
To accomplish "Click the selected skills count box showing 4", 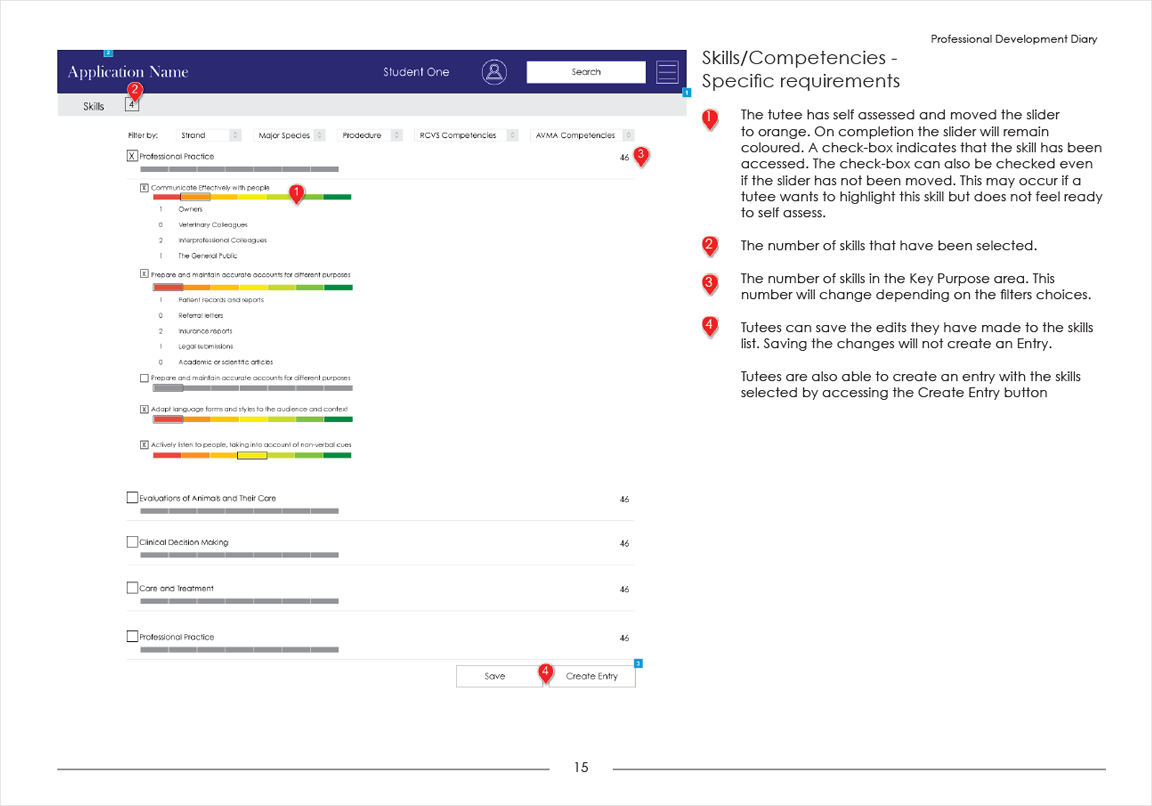I will [132, 104].
